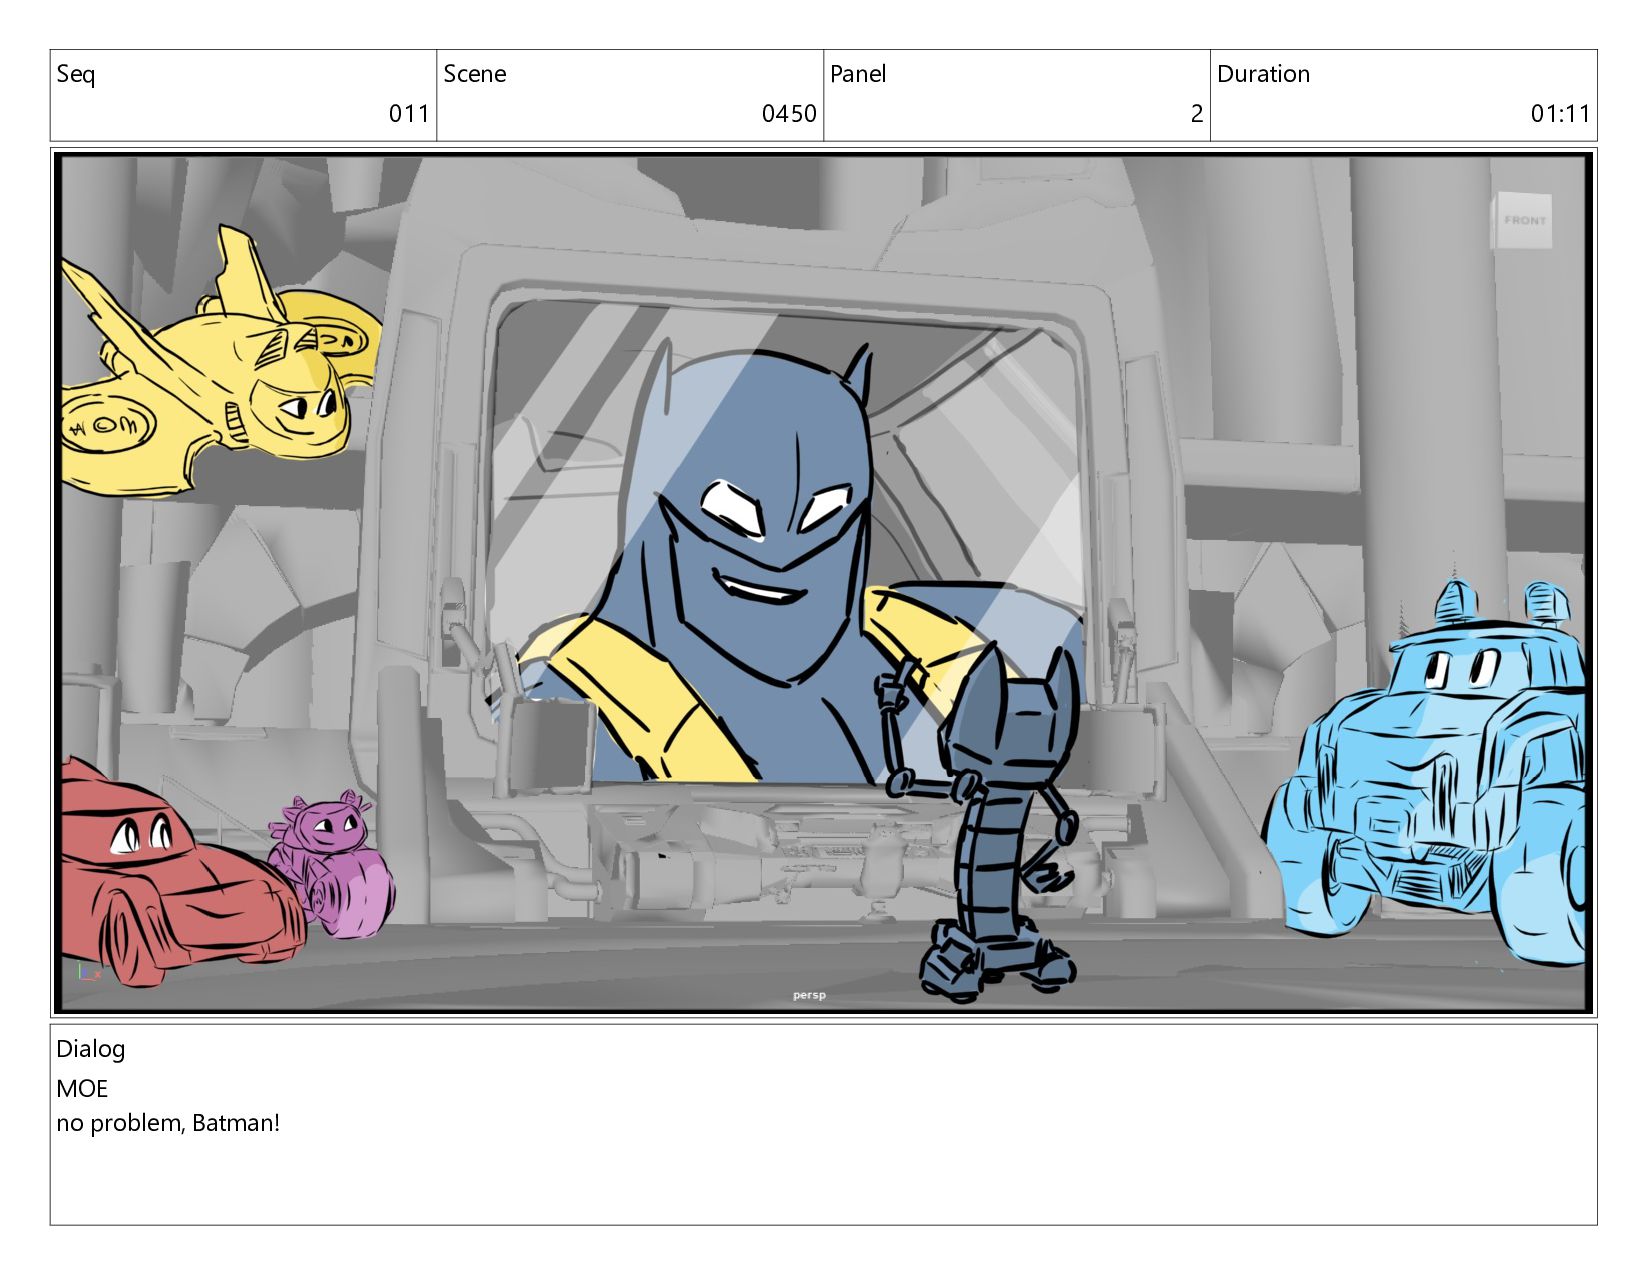Click the Panel header label

click(x=858, y=74)
